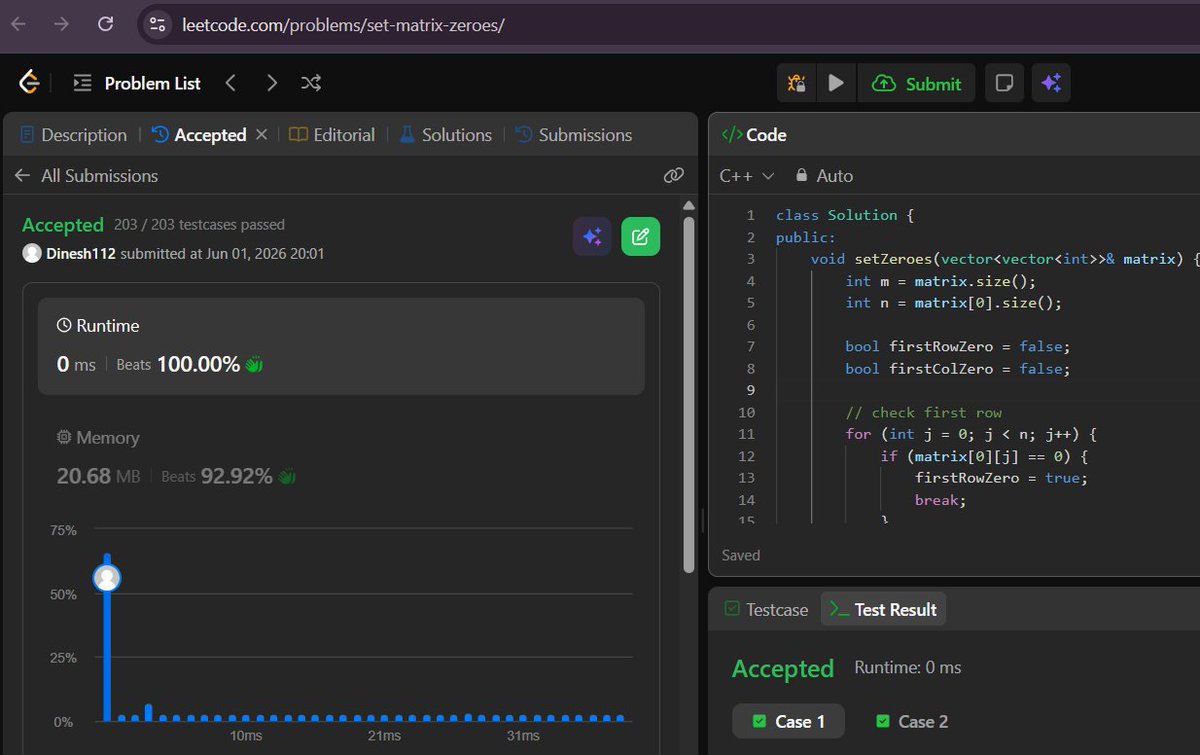
Task: Reload the page with refresh icon
Action: (x=105, y=24)
